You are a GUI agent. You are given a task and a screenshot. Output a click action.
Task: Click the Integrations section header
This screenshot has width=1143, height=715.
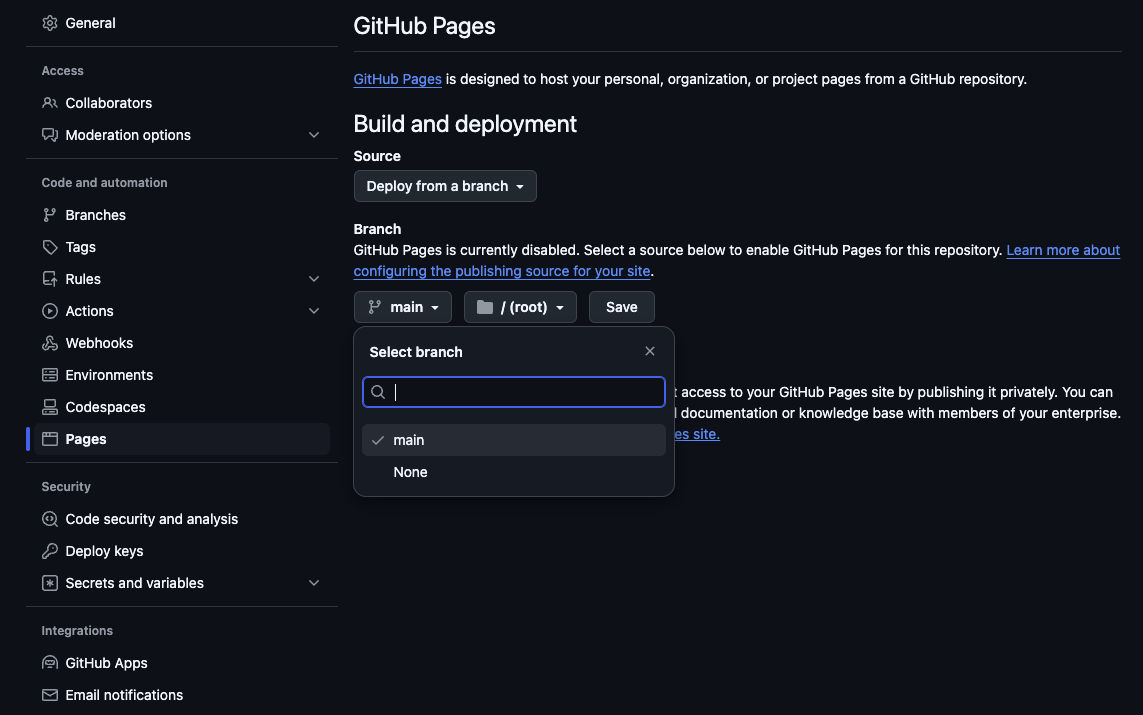point(77,631)
